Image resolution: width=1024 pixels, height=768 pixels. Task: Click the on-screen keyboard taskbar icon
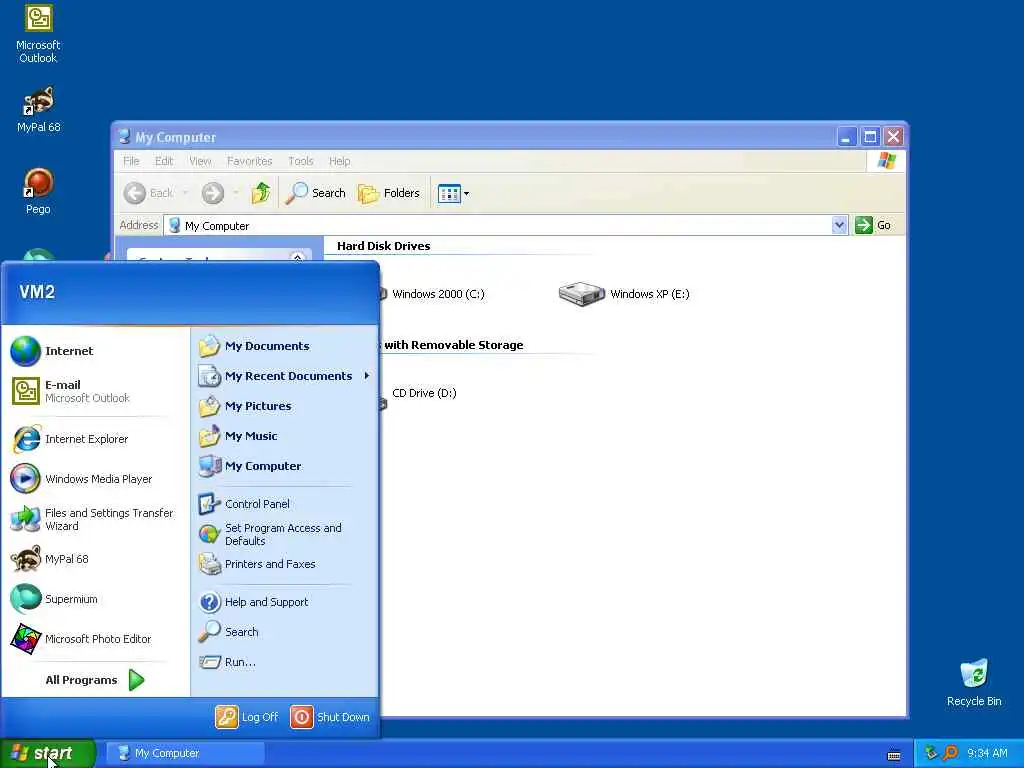coord(894,756)
